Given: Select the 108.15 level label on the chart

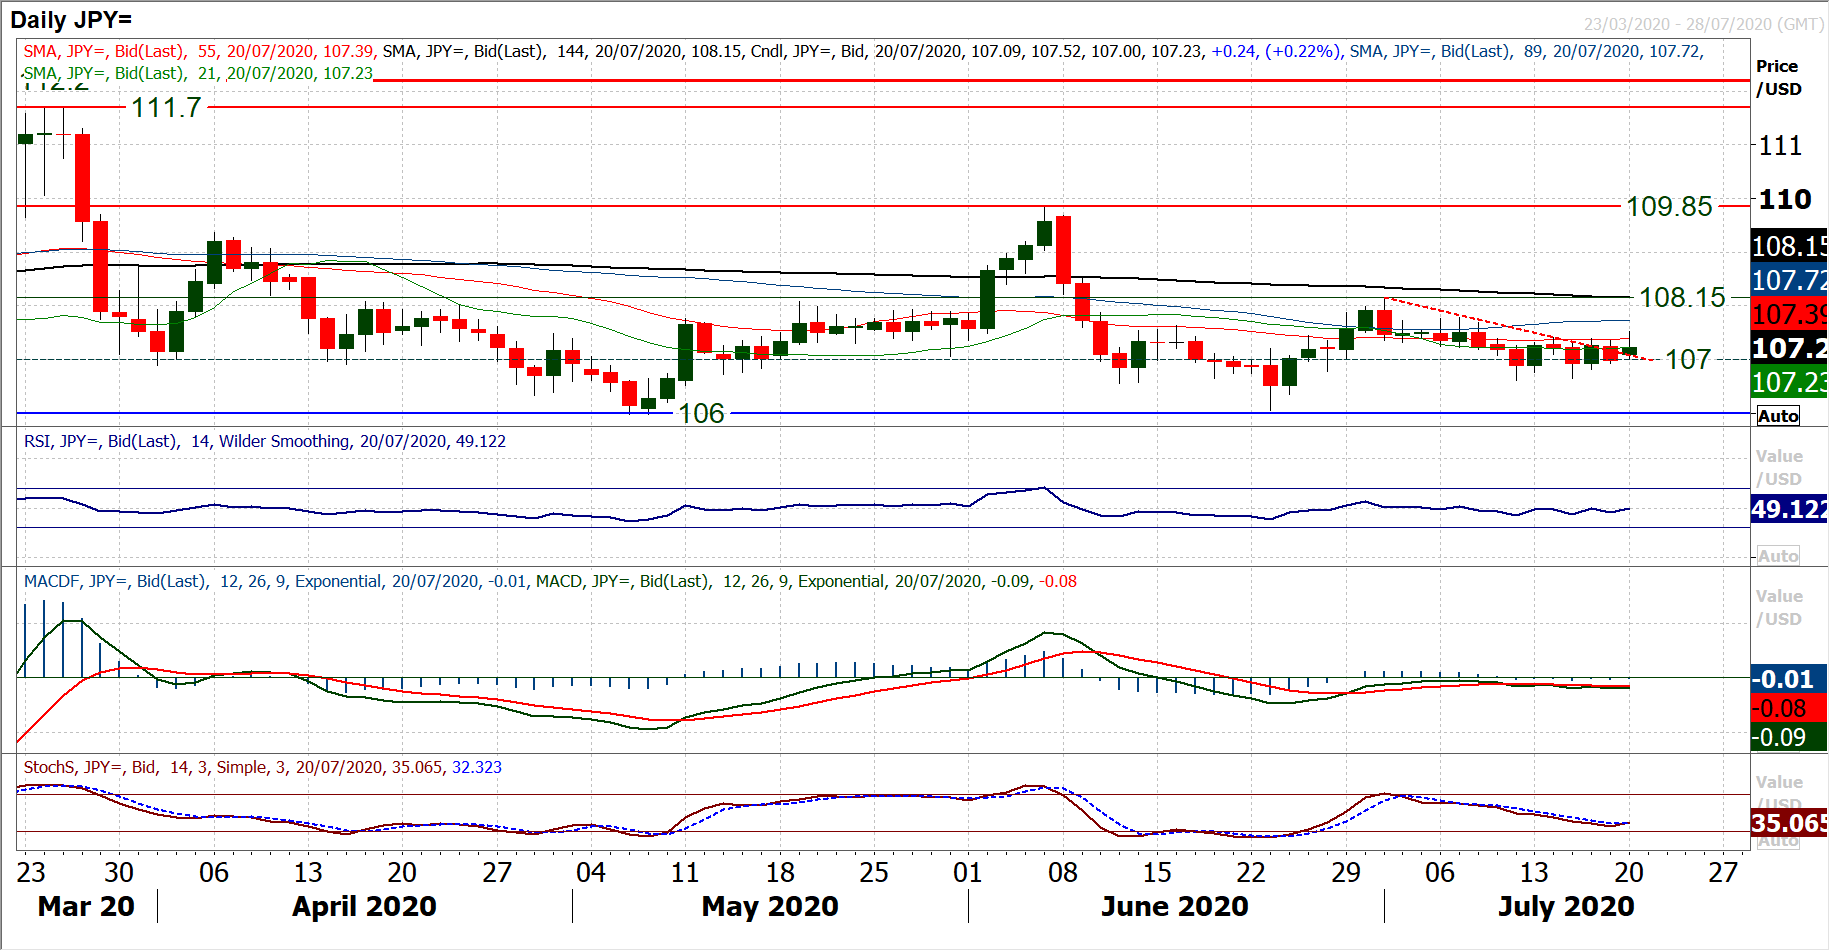Looking at the screenshot, I should point(1682,297).
